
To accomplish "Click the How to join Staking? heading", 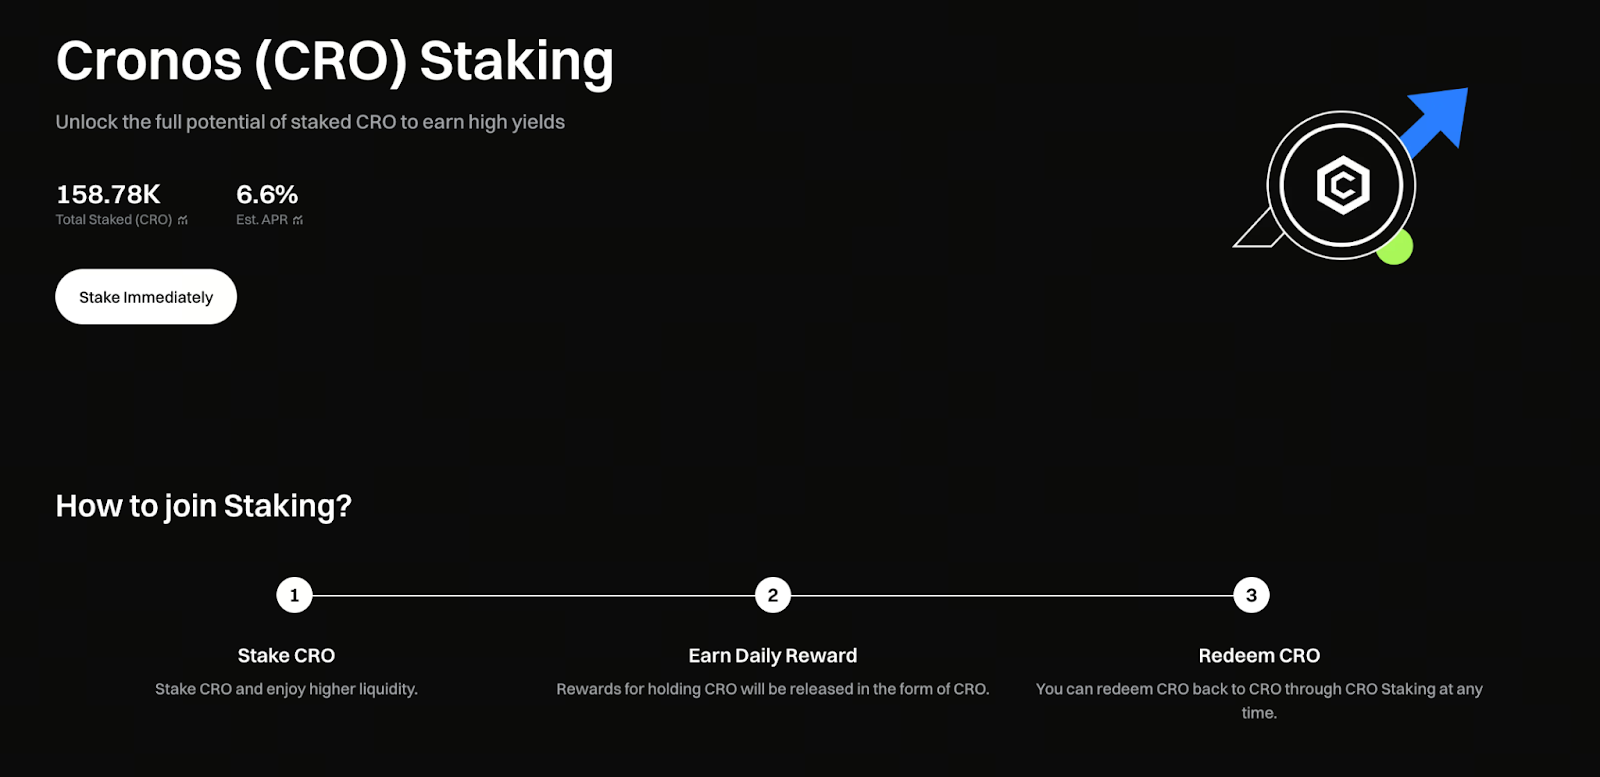I will 204,506.
